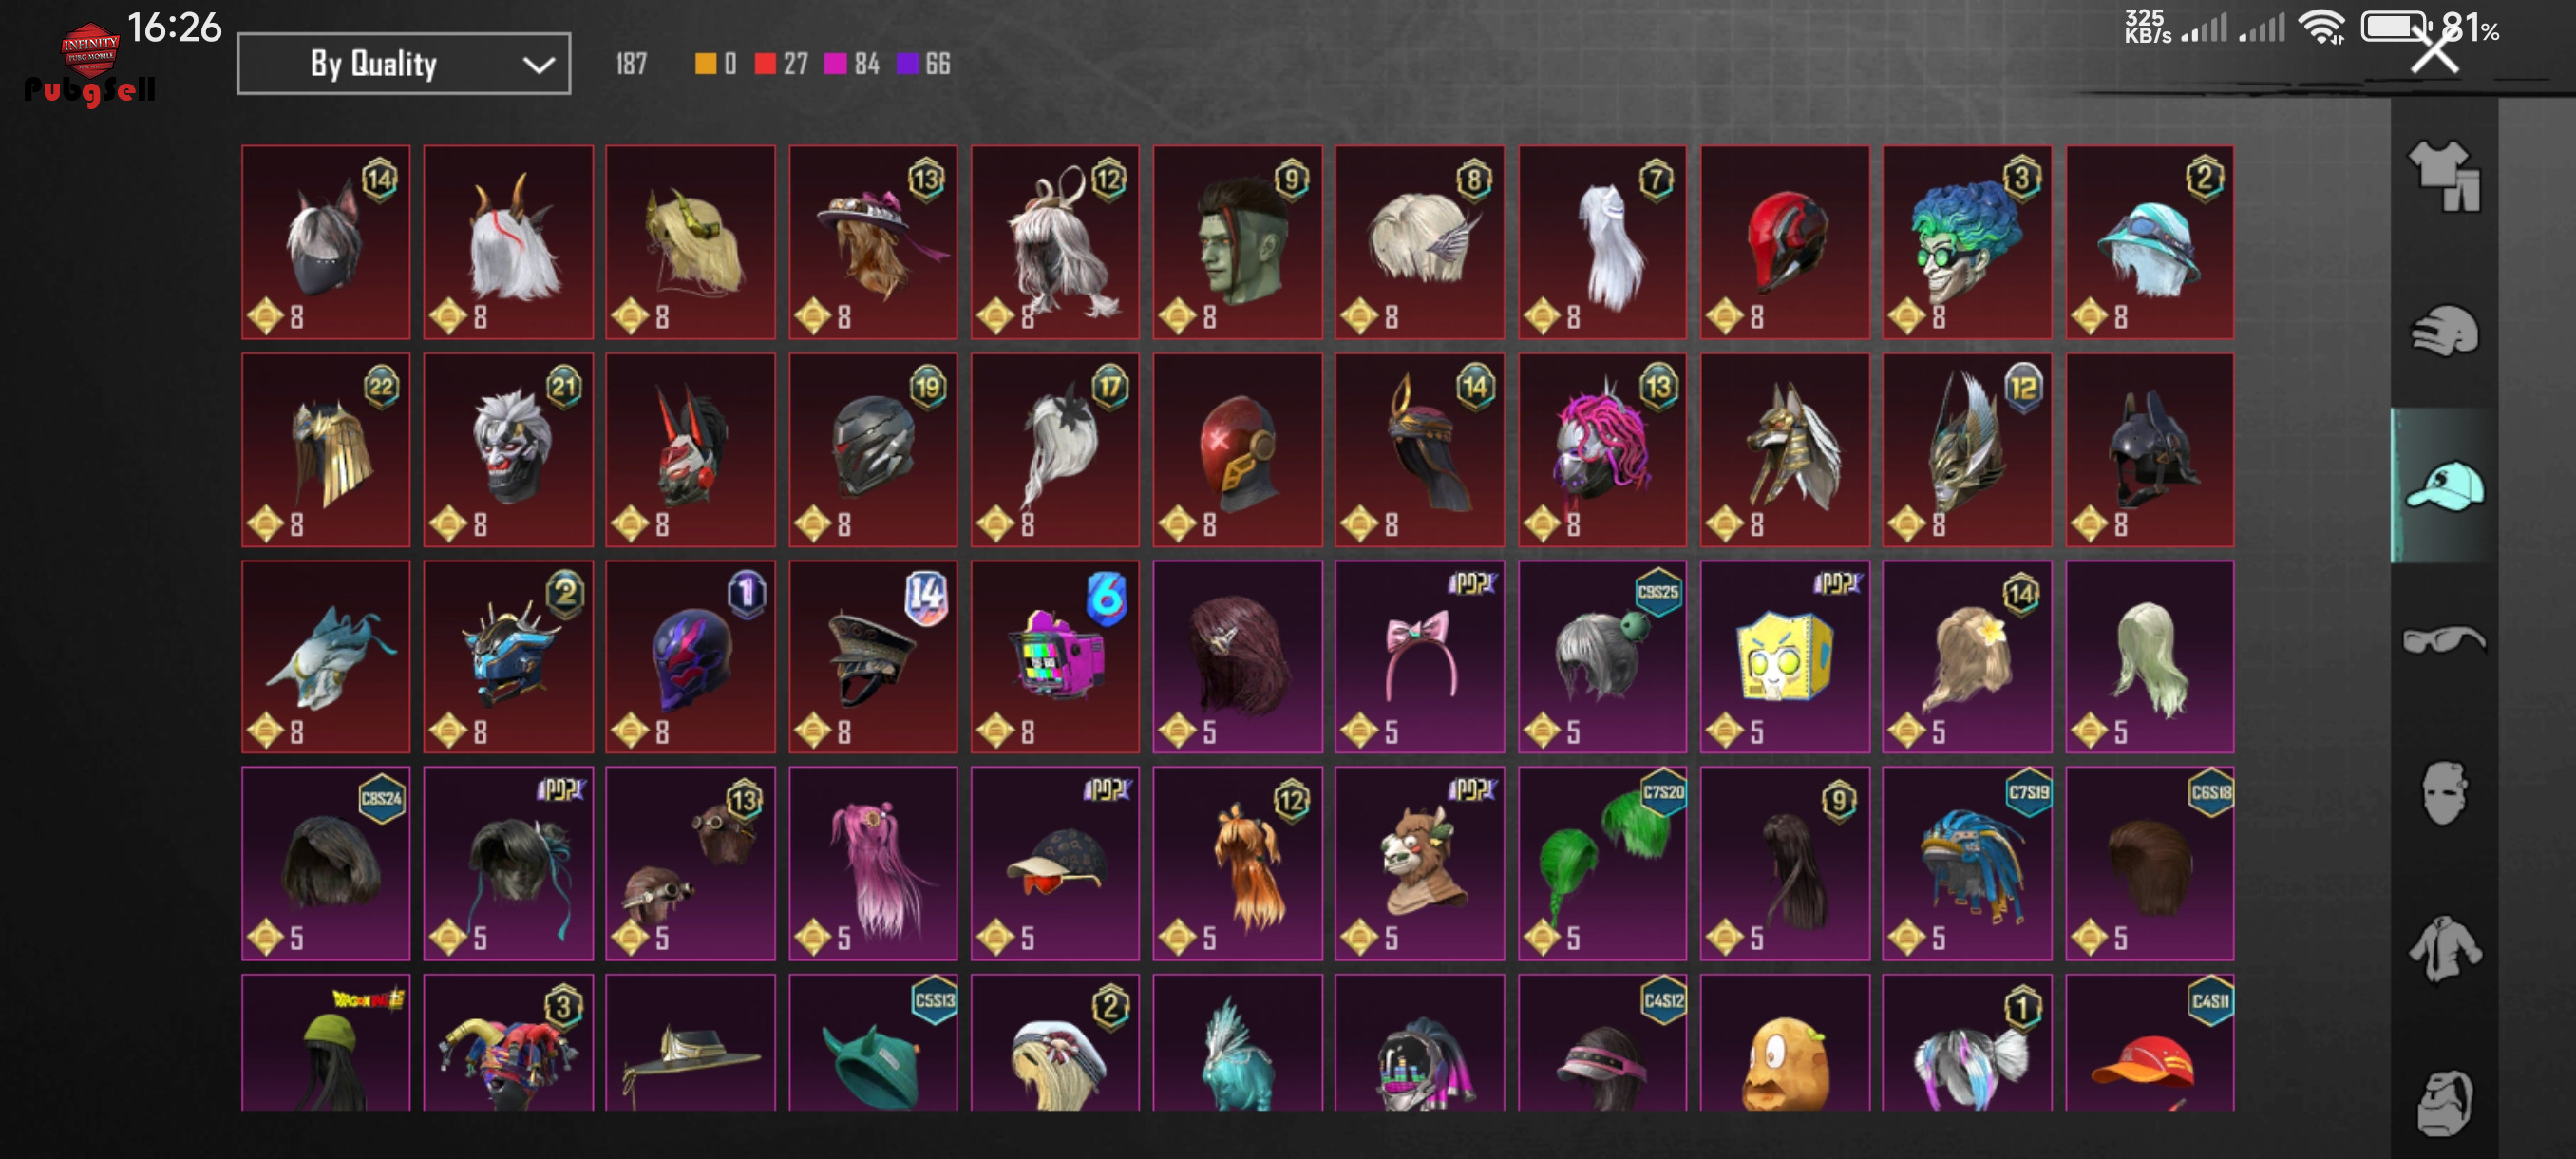2576x1159 pixels.
Task: Select the green zombie head item
Action: coord(1237,241)
